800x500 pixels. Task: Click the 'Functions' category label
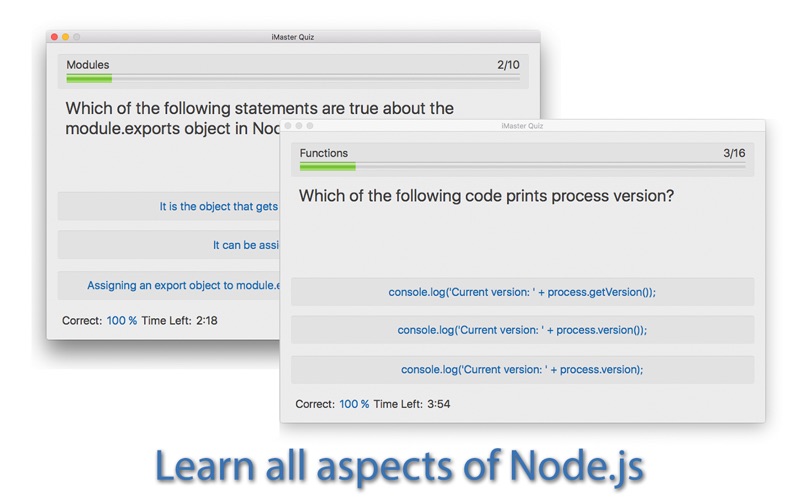323,153
